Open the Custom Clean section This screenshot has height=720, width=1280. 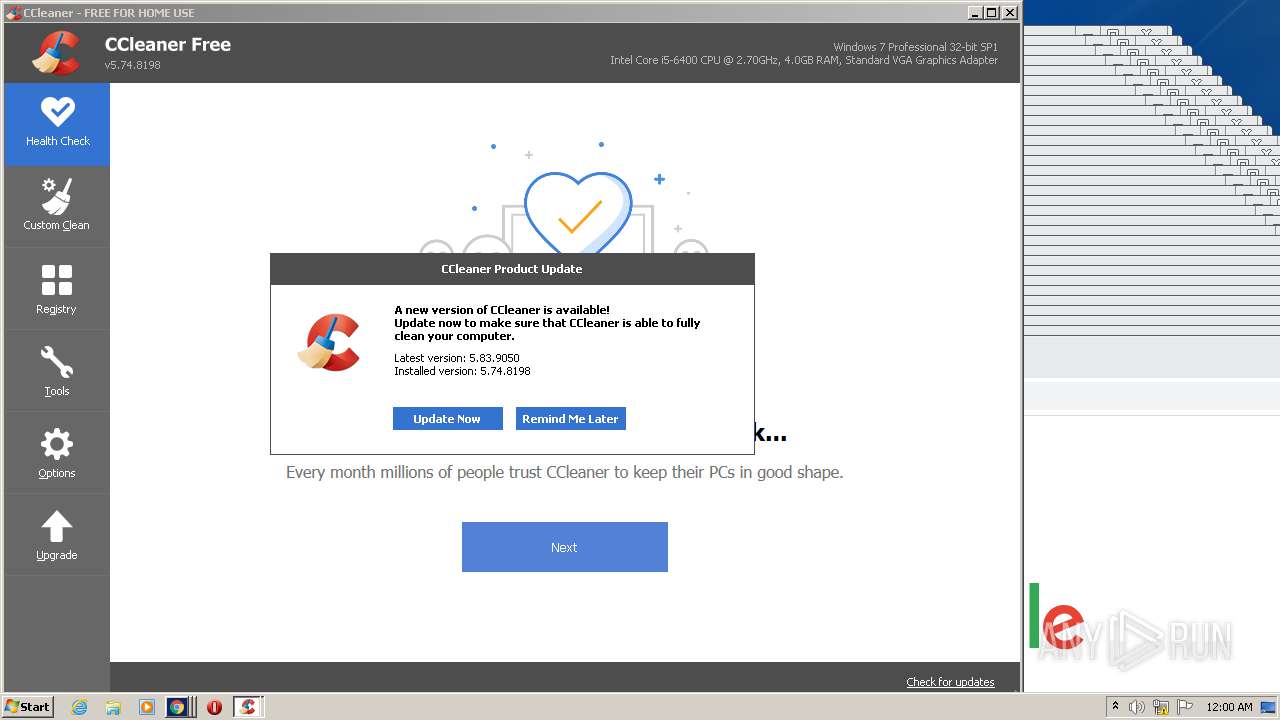(57, 206)
